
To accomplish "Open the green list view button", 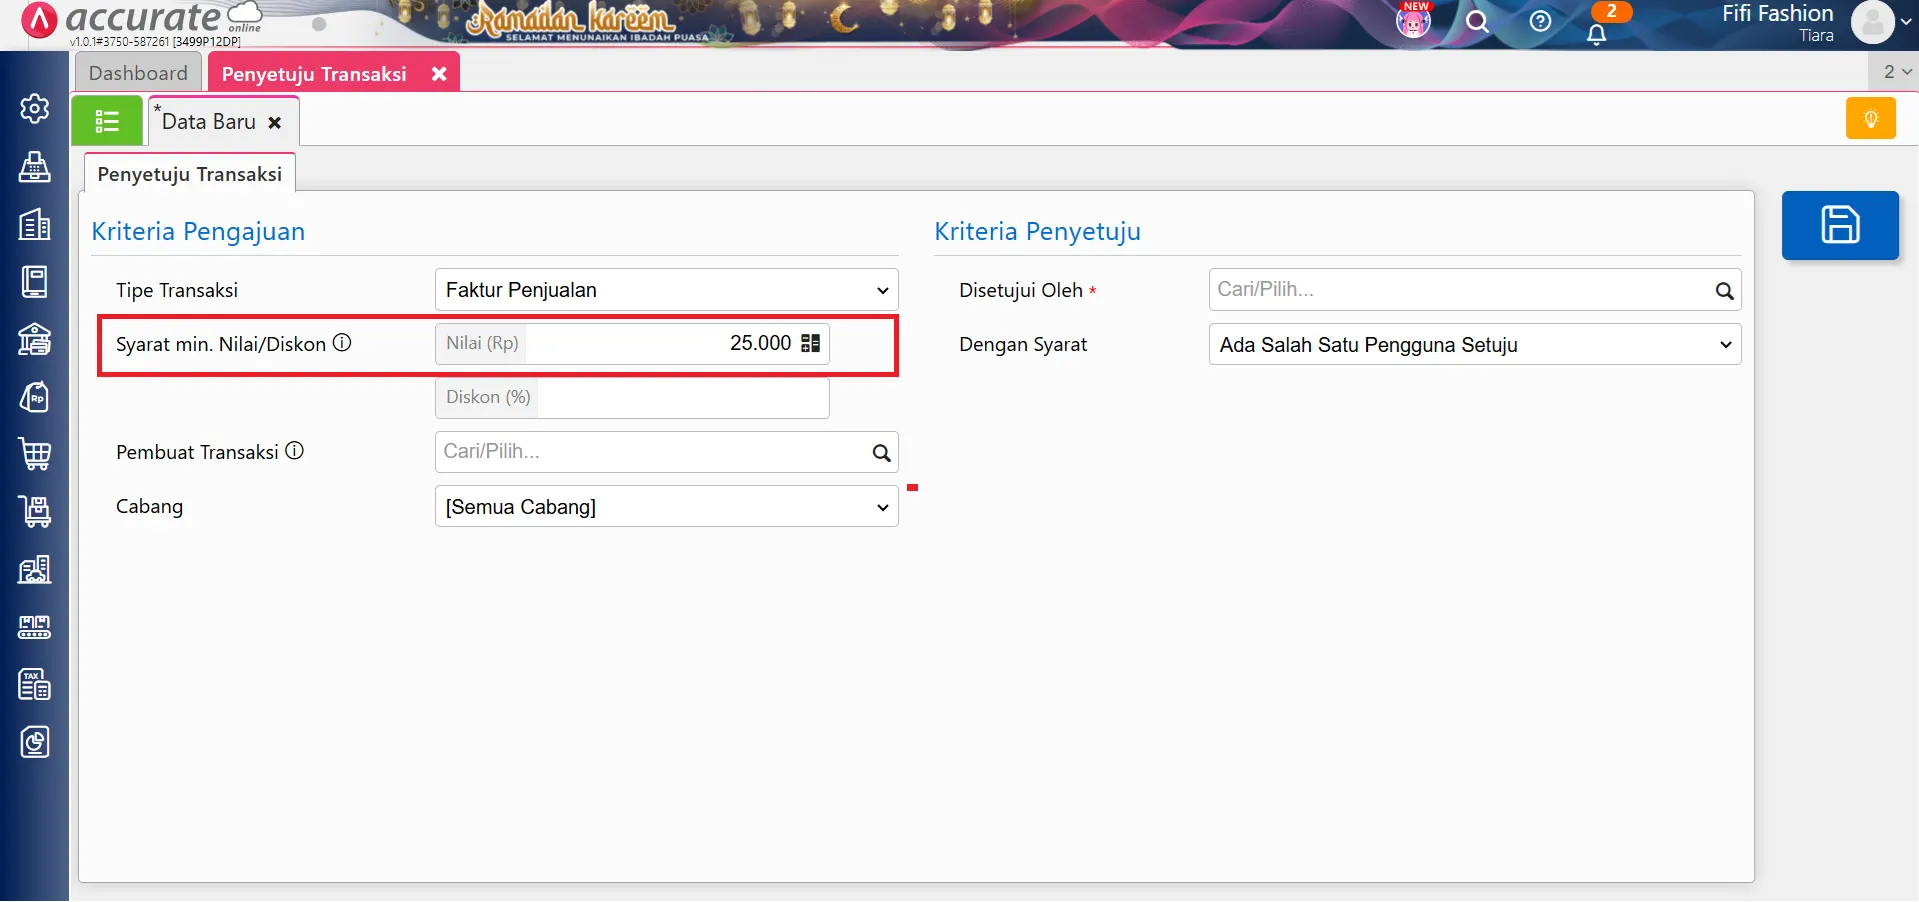I will click(x=107, y=121).
